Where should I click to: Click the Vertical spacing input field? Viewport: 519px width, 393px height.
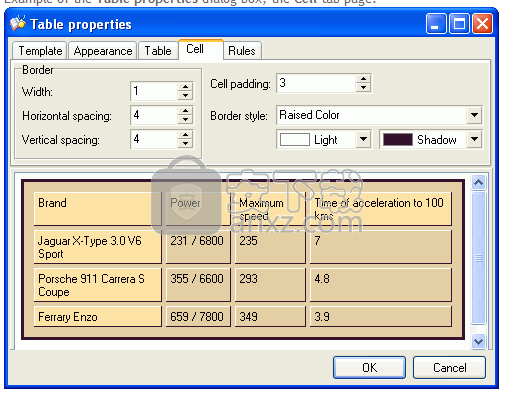coord(154,139)
